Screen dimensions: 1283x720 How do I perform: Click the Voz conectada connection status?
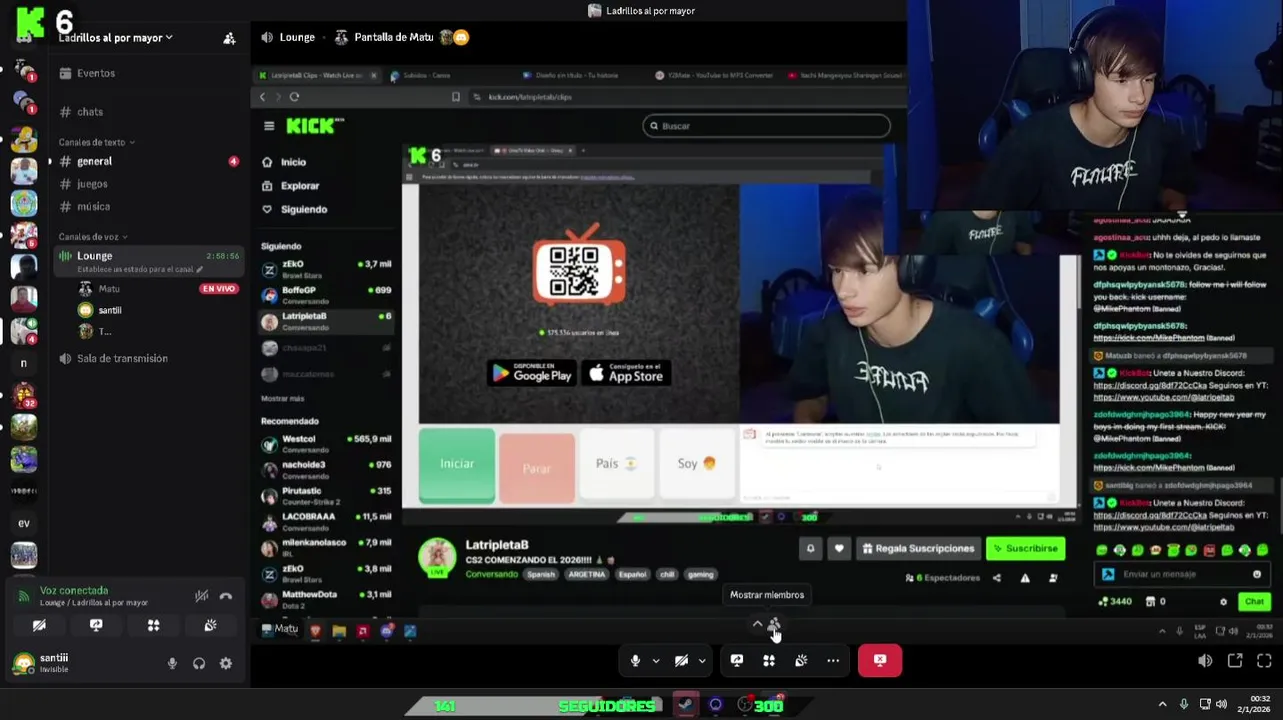pos(74,591)
